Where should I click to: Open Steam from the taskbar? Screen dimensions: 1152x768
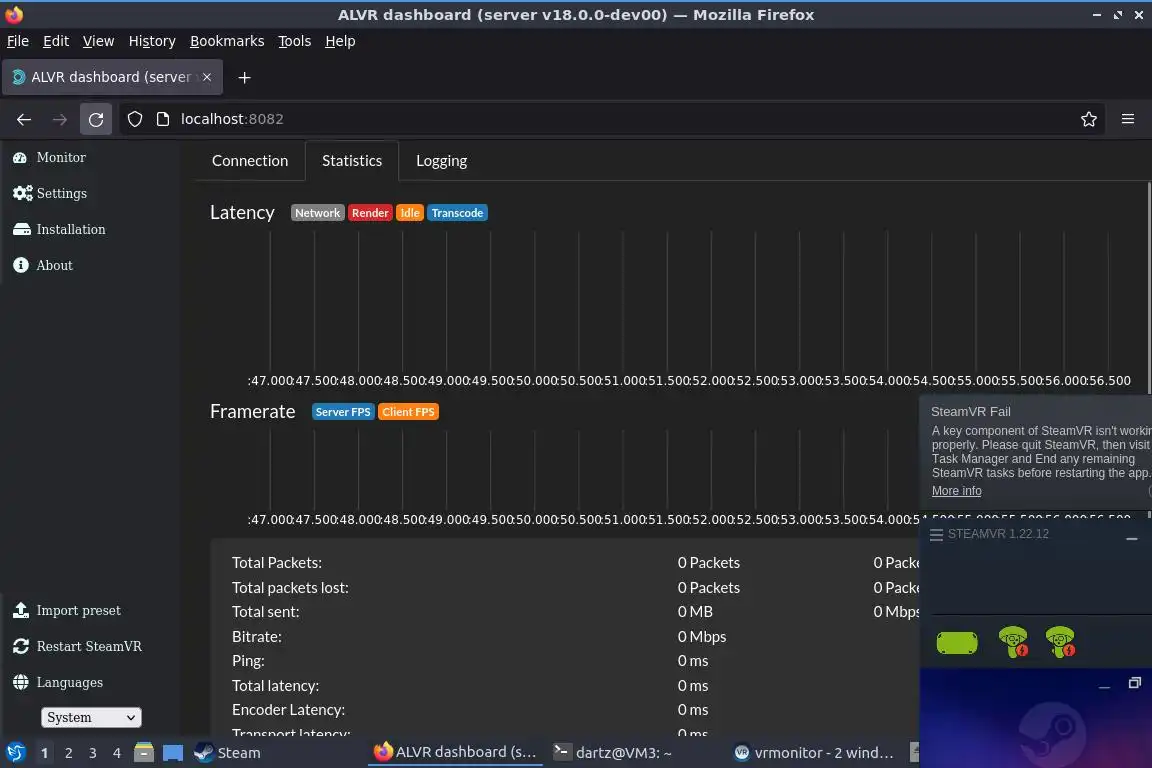tap(227, 753)
